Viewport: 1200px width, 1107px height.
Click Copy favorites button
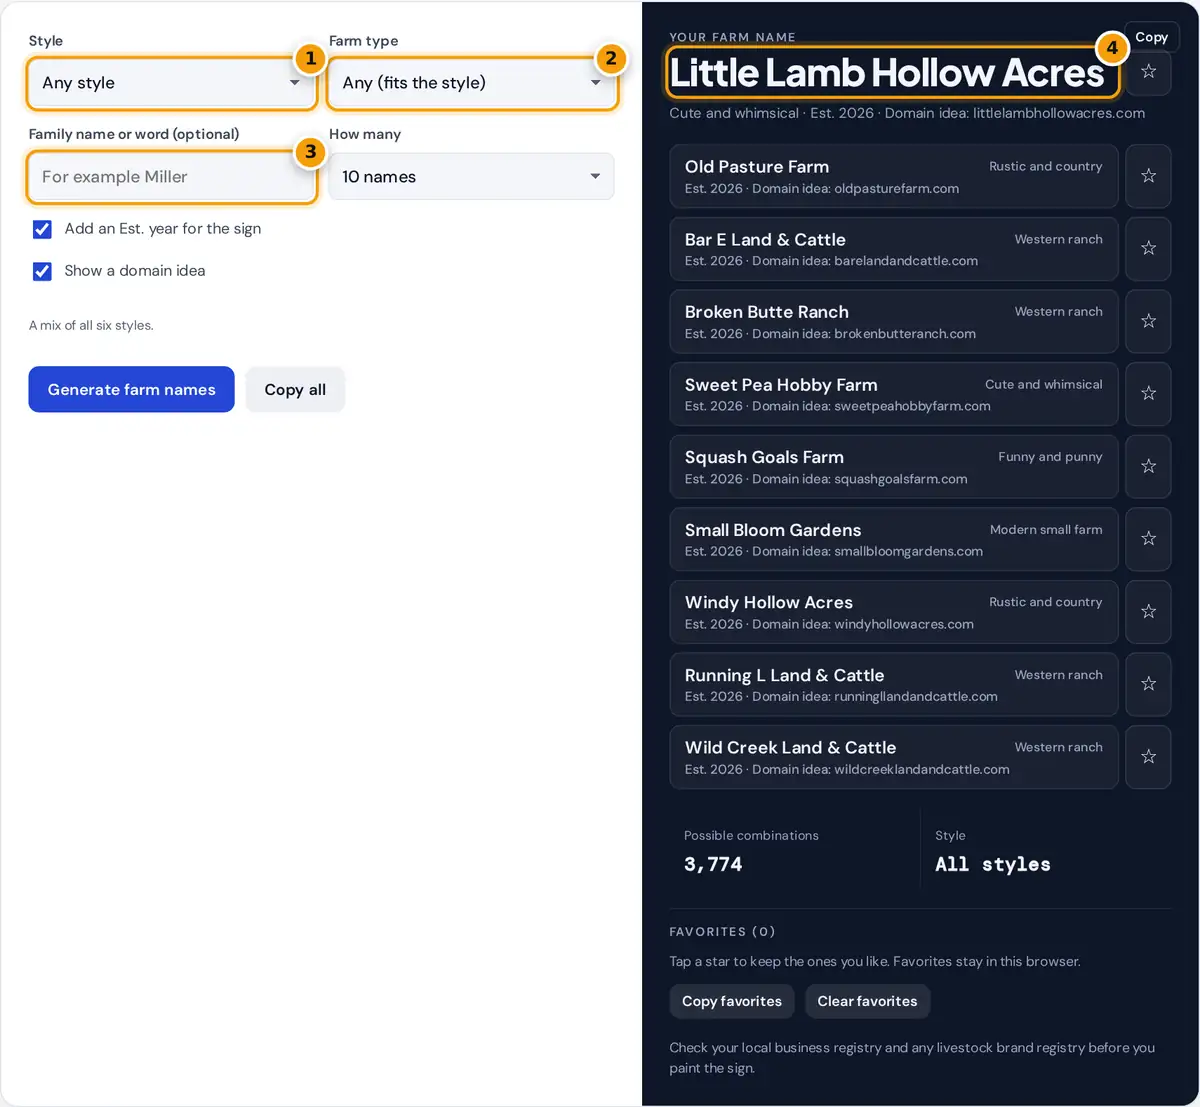pos(732,1001)
